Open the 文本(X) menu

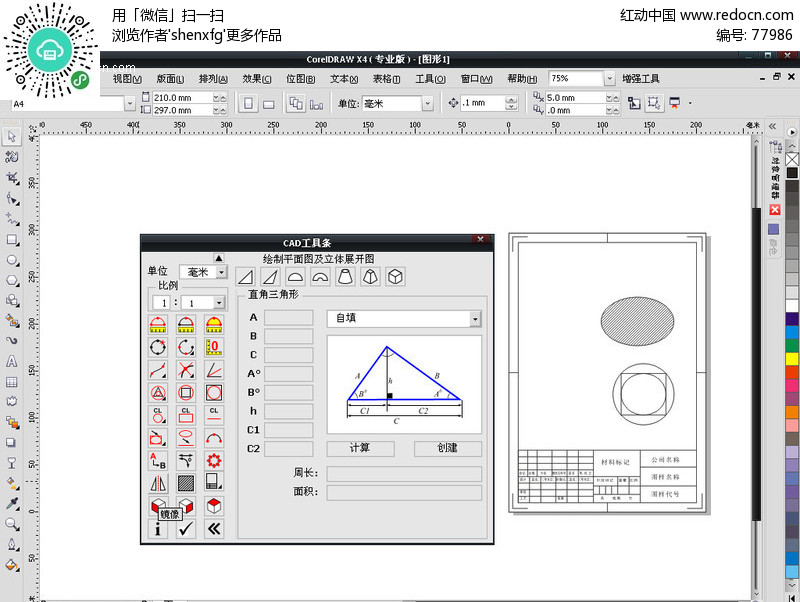coord(344,79)
